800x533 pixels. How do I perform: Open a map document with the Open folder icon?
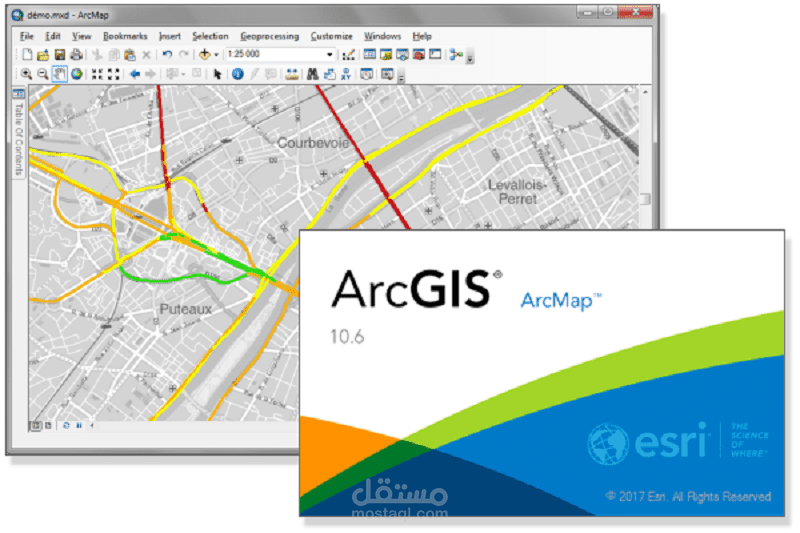point(43,54)
